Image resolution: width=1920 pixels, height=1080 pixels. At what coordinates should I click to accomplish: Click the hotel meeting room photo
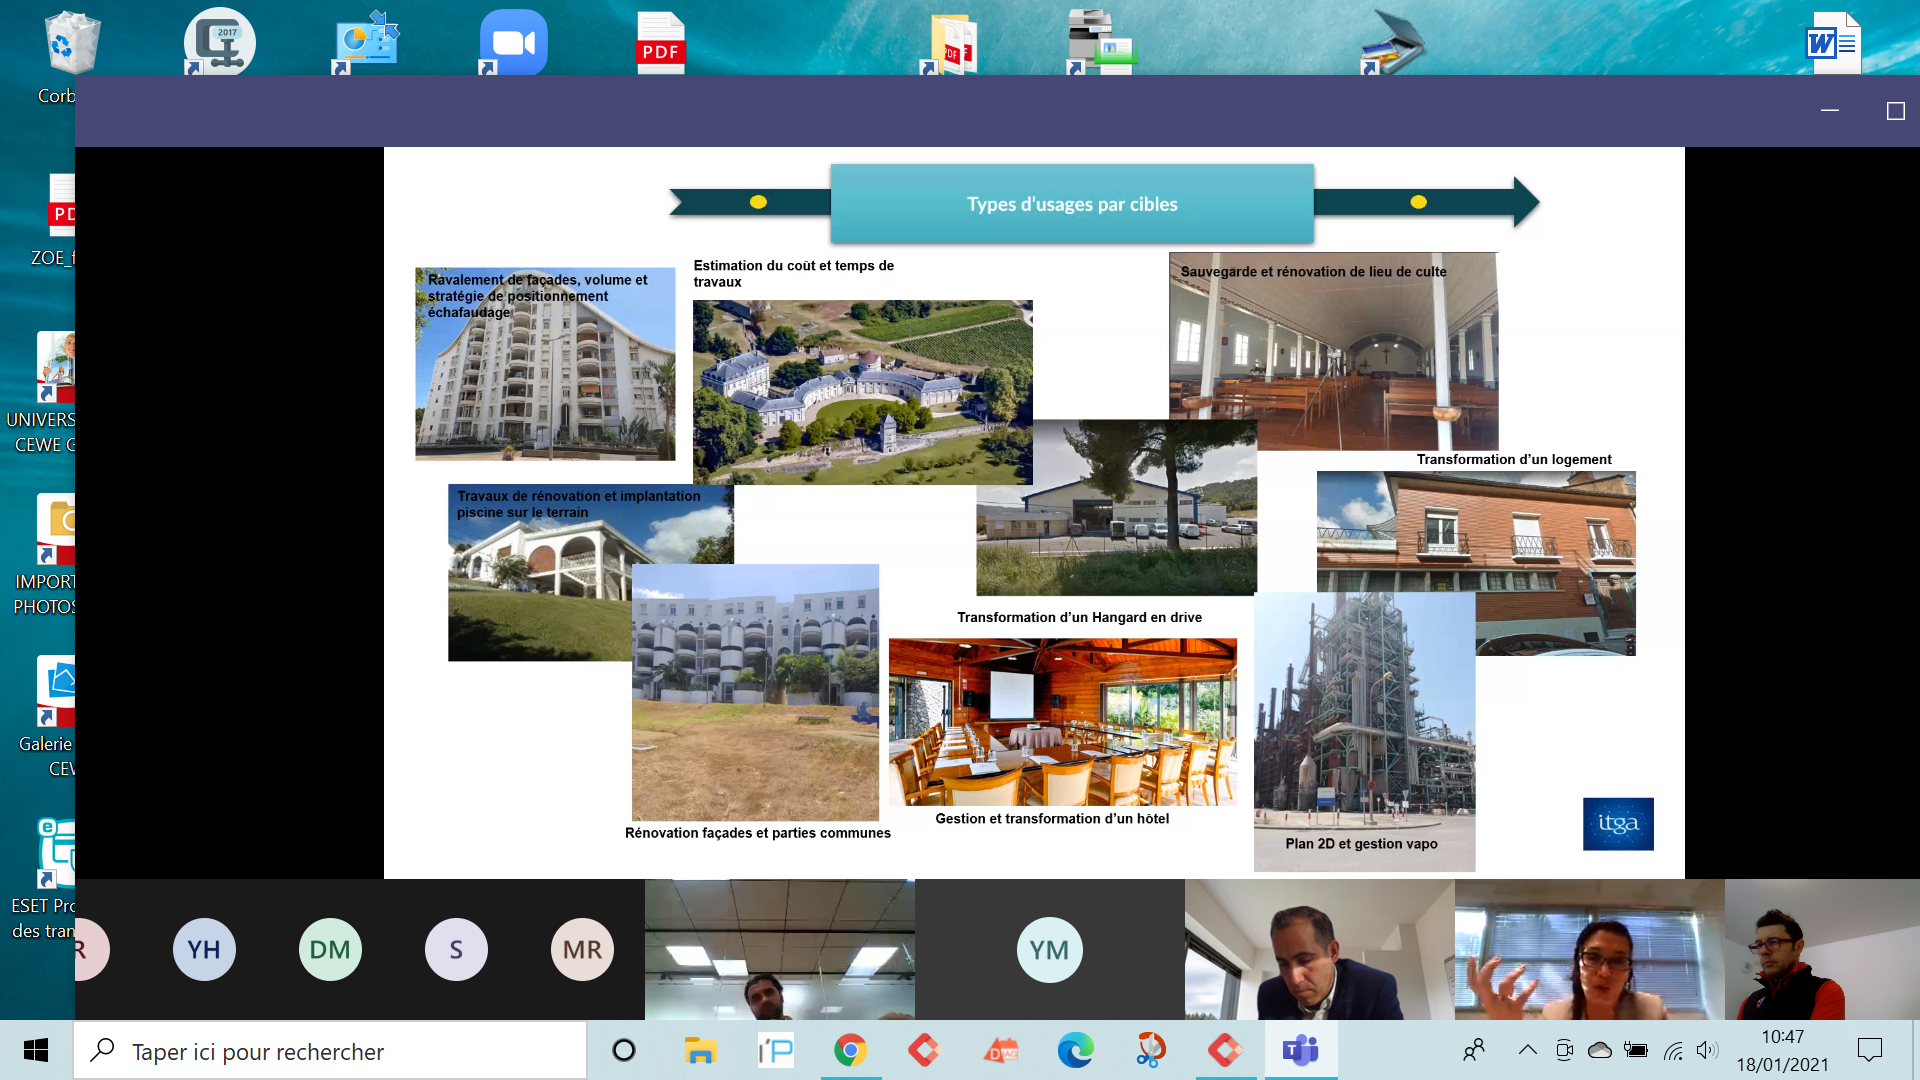coord(1062,722)
